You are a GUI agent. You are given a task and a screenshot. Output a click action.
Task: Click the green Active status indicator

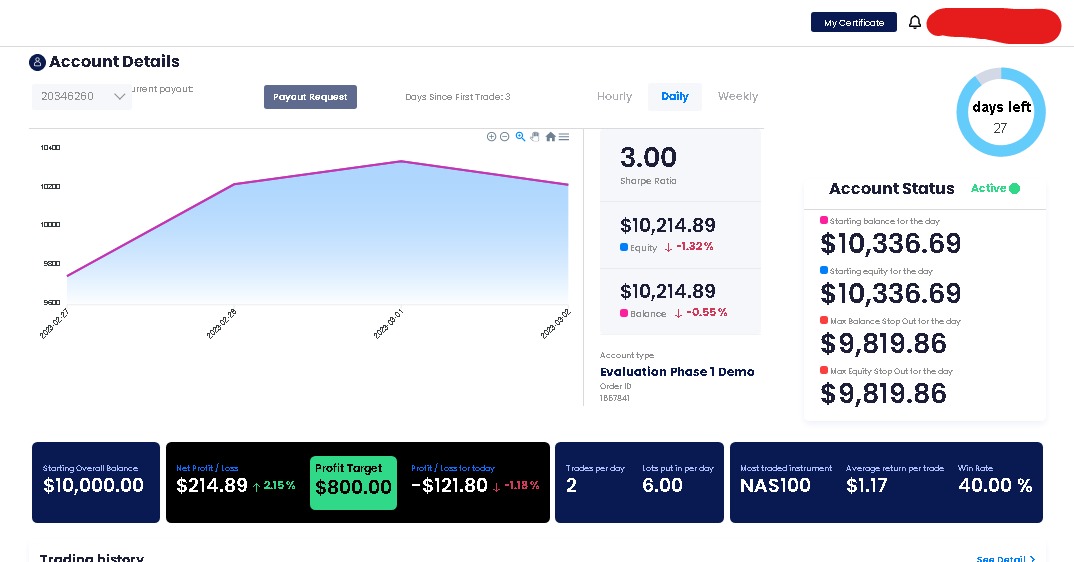click(1014, 188)
